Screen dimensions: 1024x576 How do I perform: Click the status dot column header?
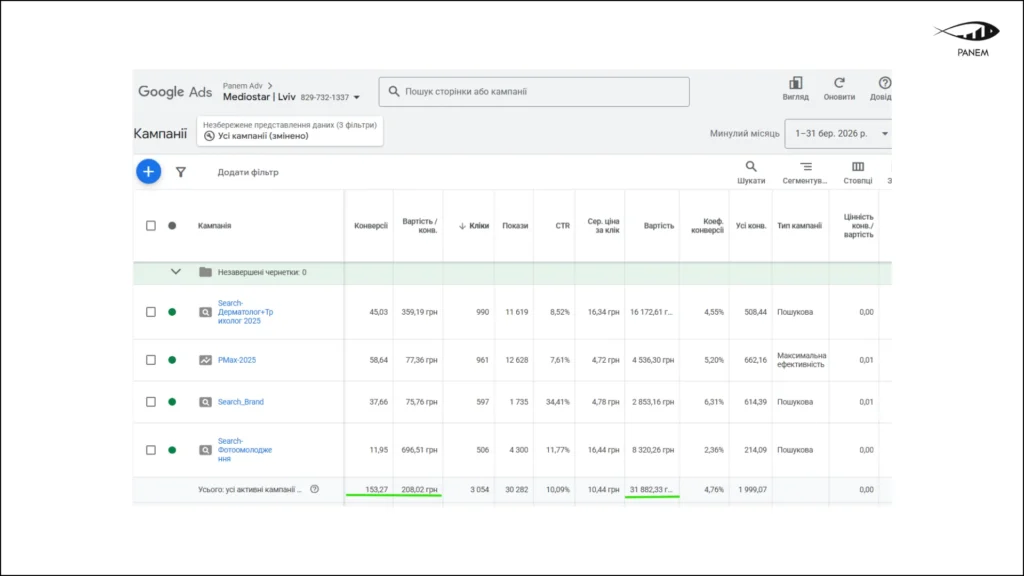(172, 225)
